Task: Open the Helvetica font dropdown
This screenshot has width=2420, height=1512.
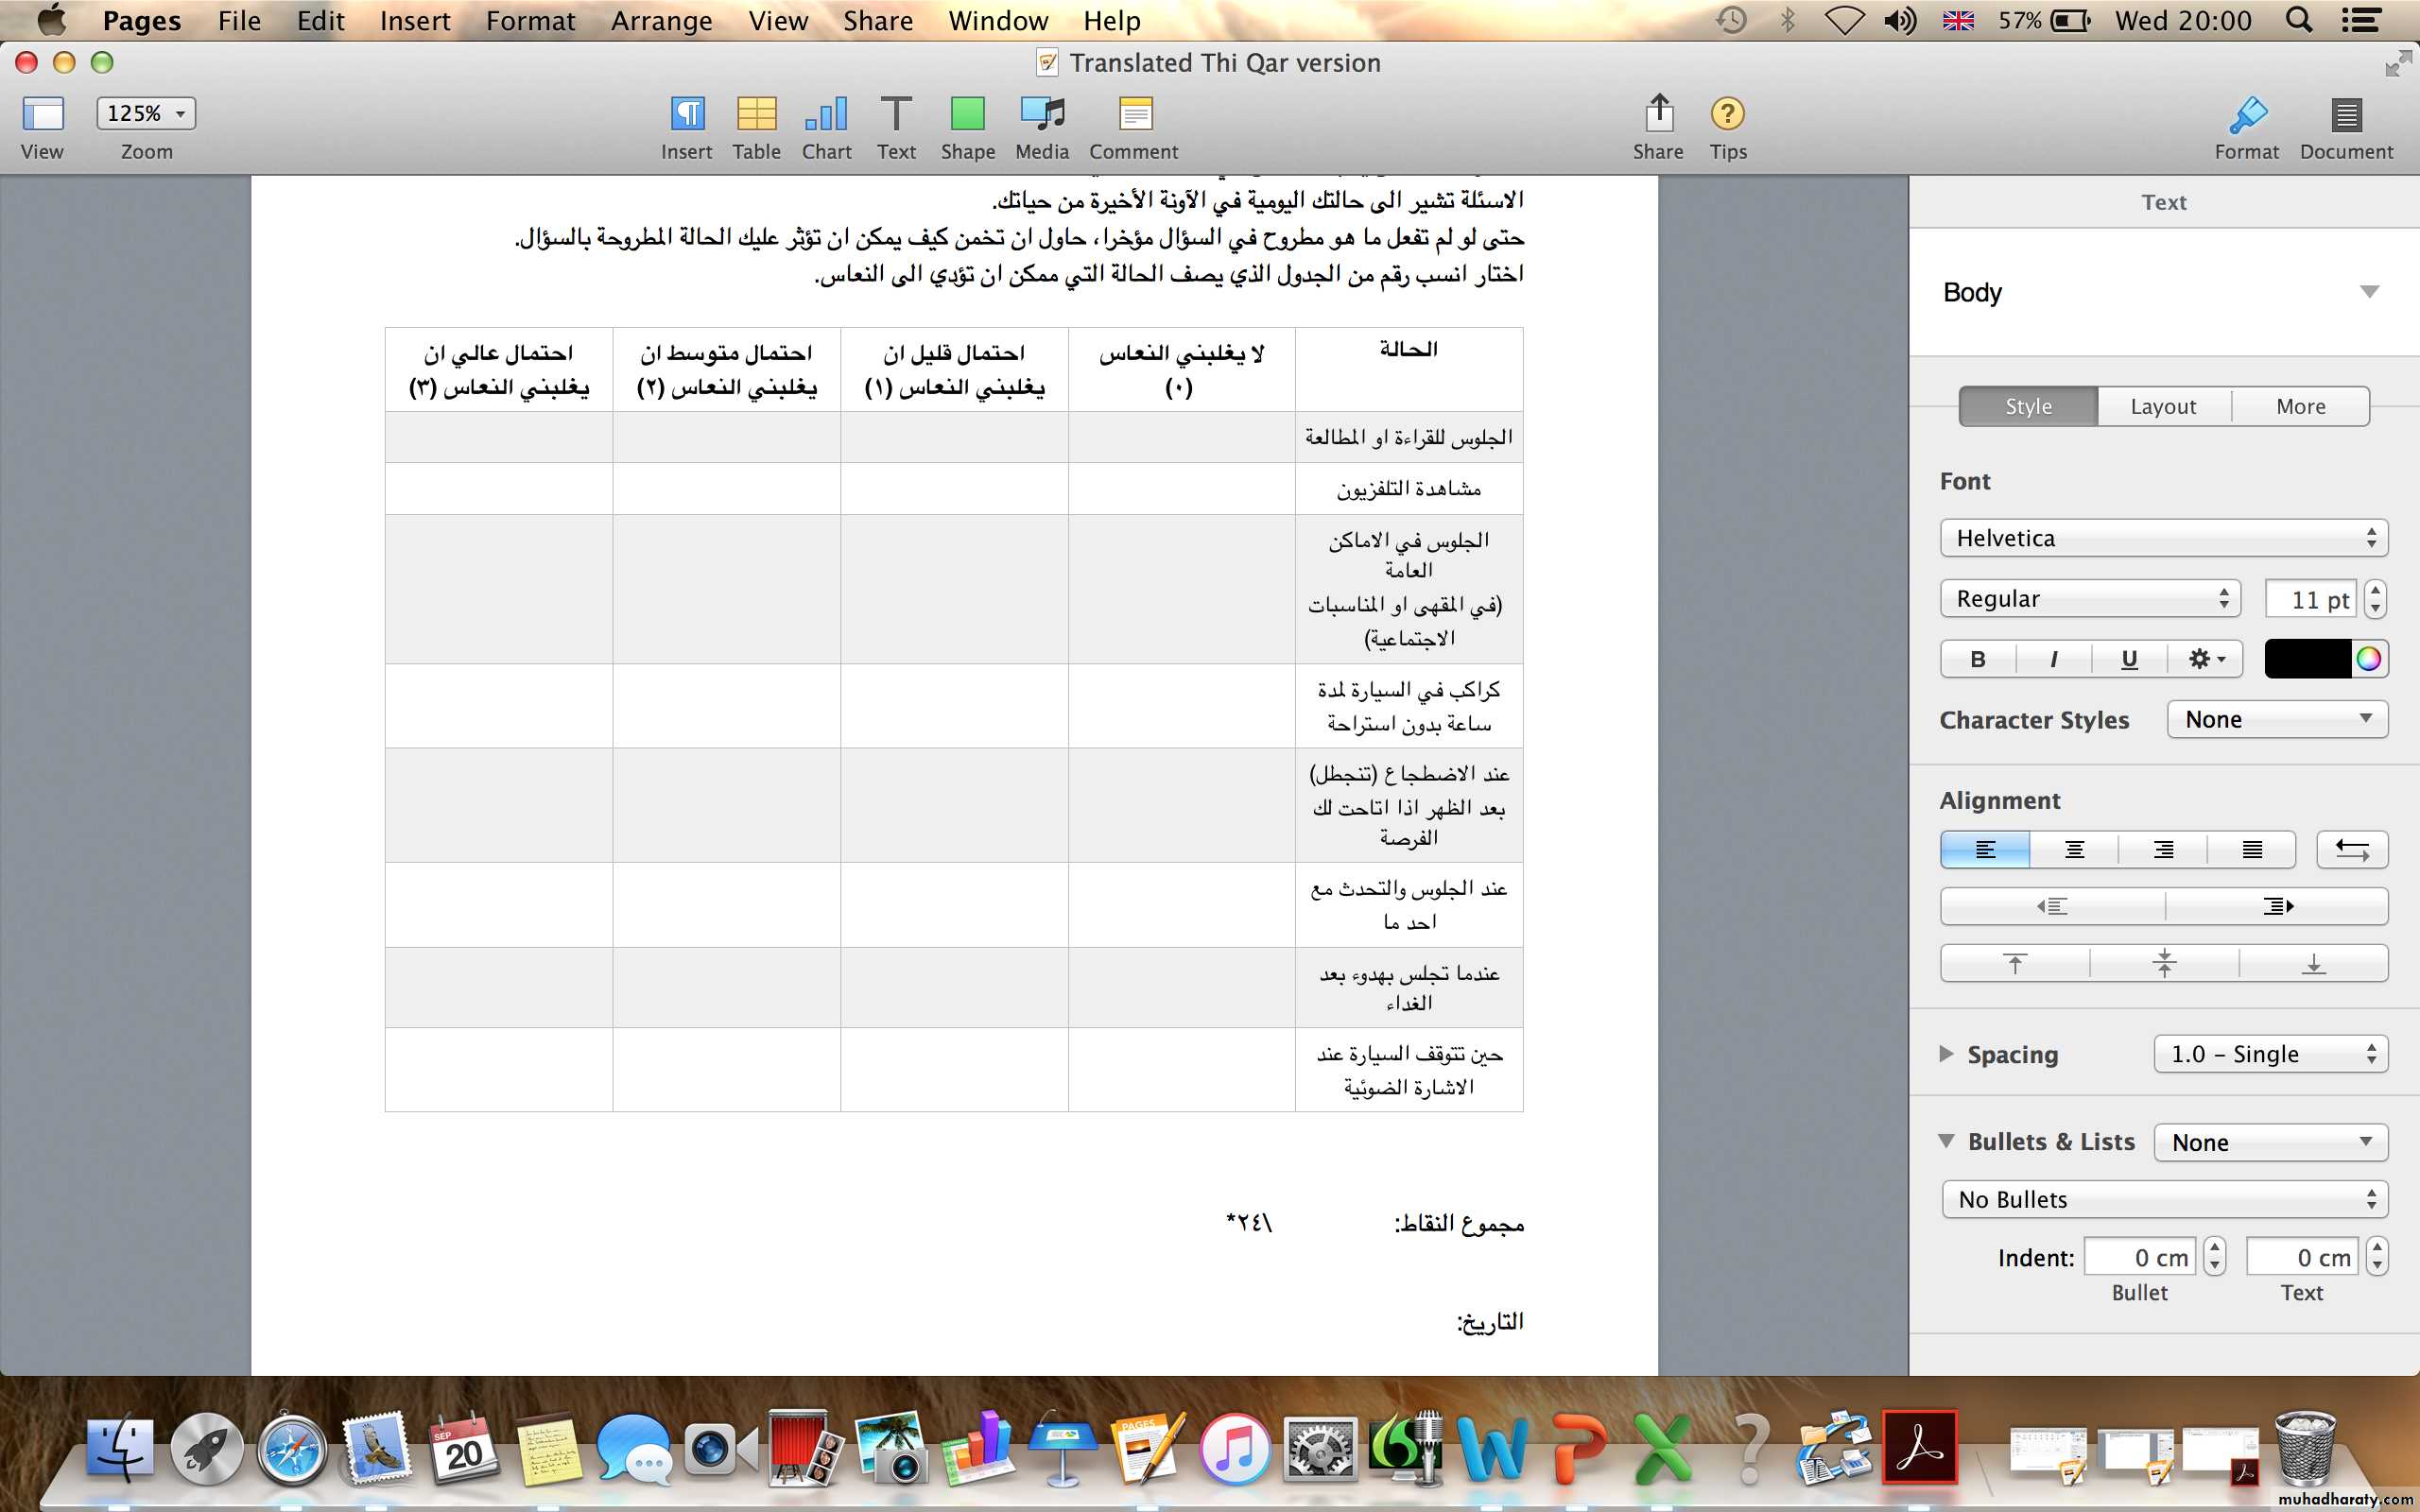Action: coord(2163,538)
